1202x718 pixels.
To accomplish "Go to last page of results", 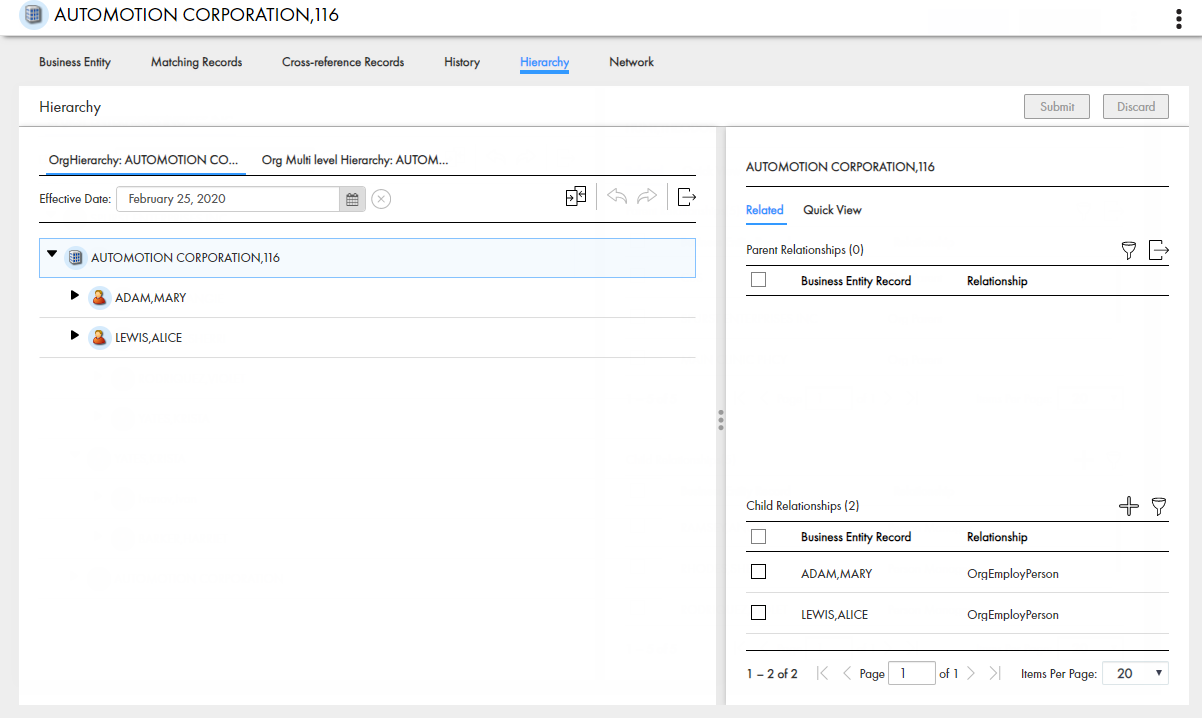I will [x=994, y=673].
